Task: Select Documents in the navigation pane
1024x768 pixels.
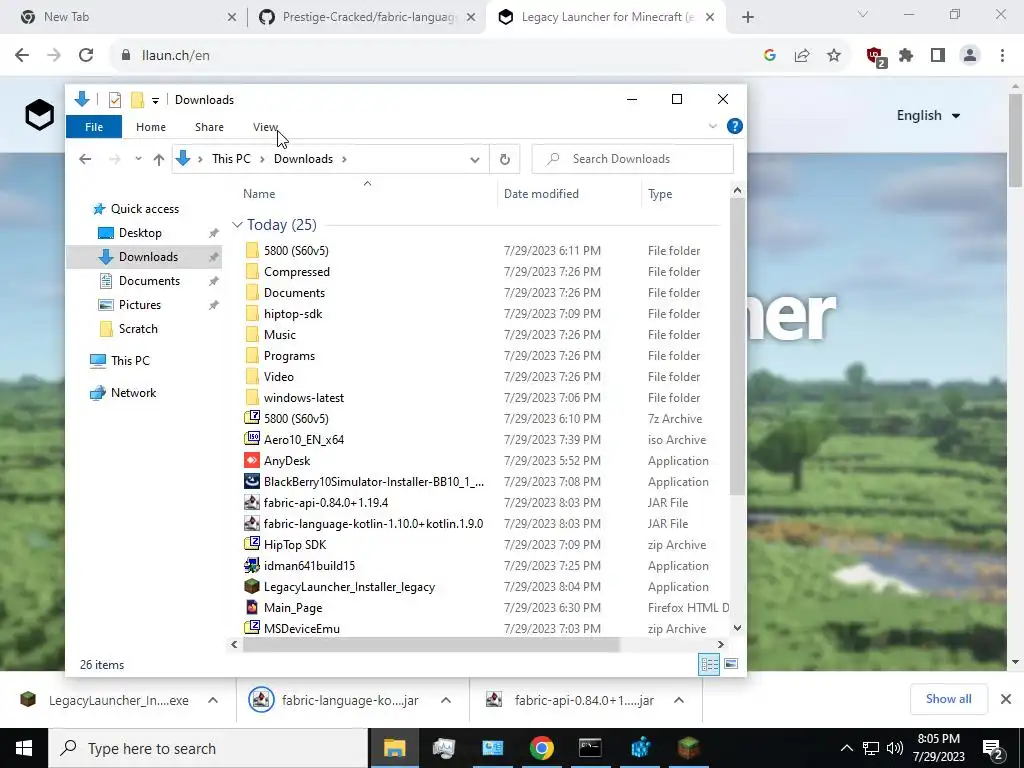Action: click(x=149, y=281)
